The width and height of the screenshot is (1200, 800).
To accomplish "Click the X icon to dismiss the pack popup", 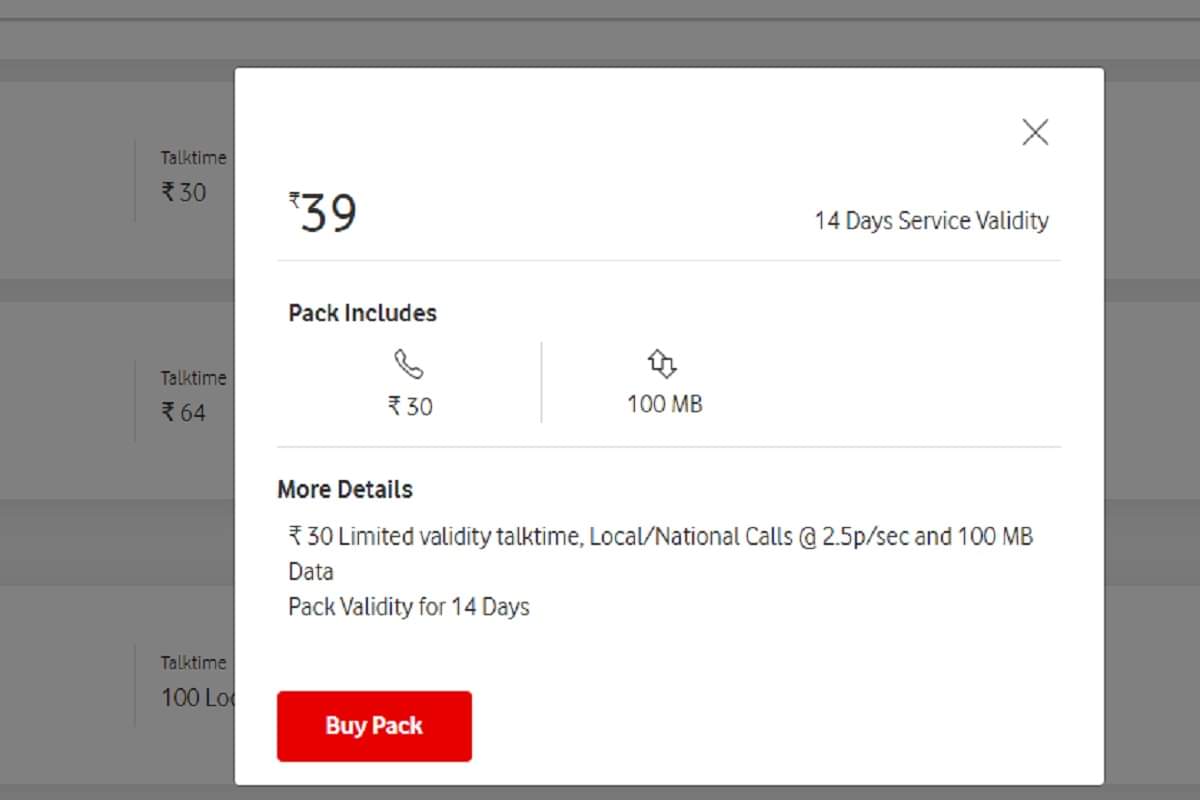I will coord(1035,132).
